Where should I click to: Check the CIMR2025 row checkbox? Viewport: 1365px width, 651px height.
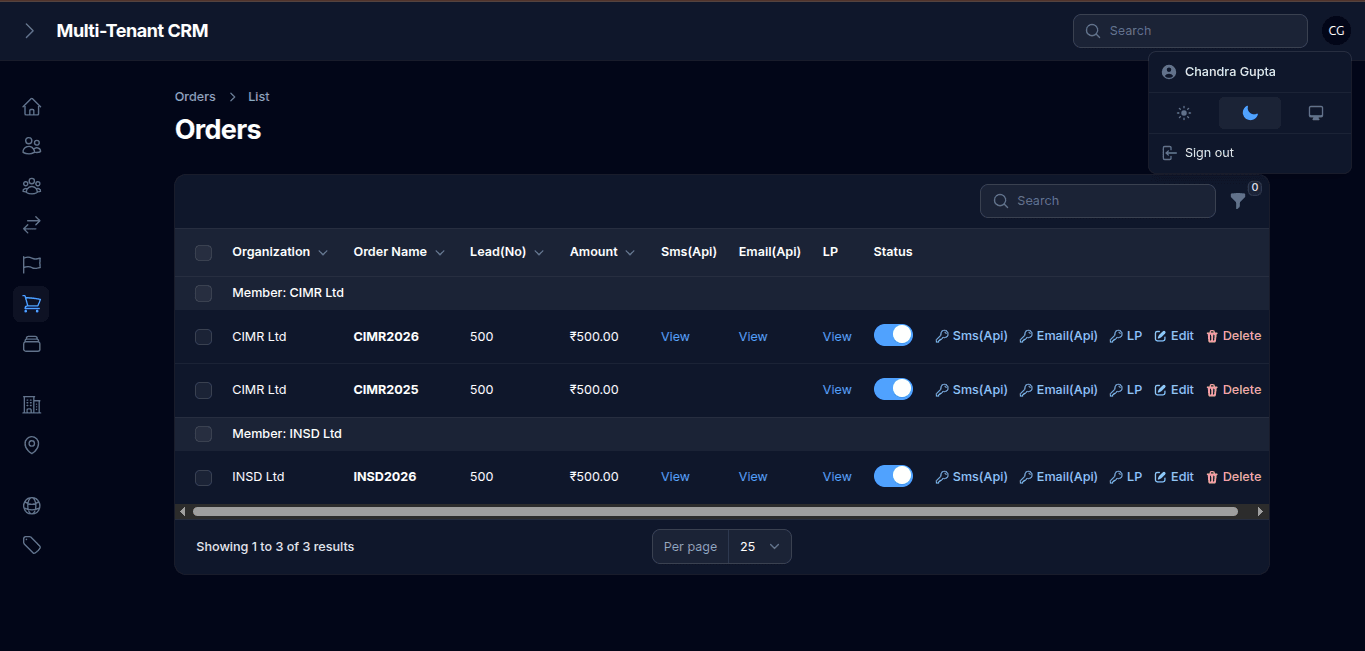tap(203, 390)
